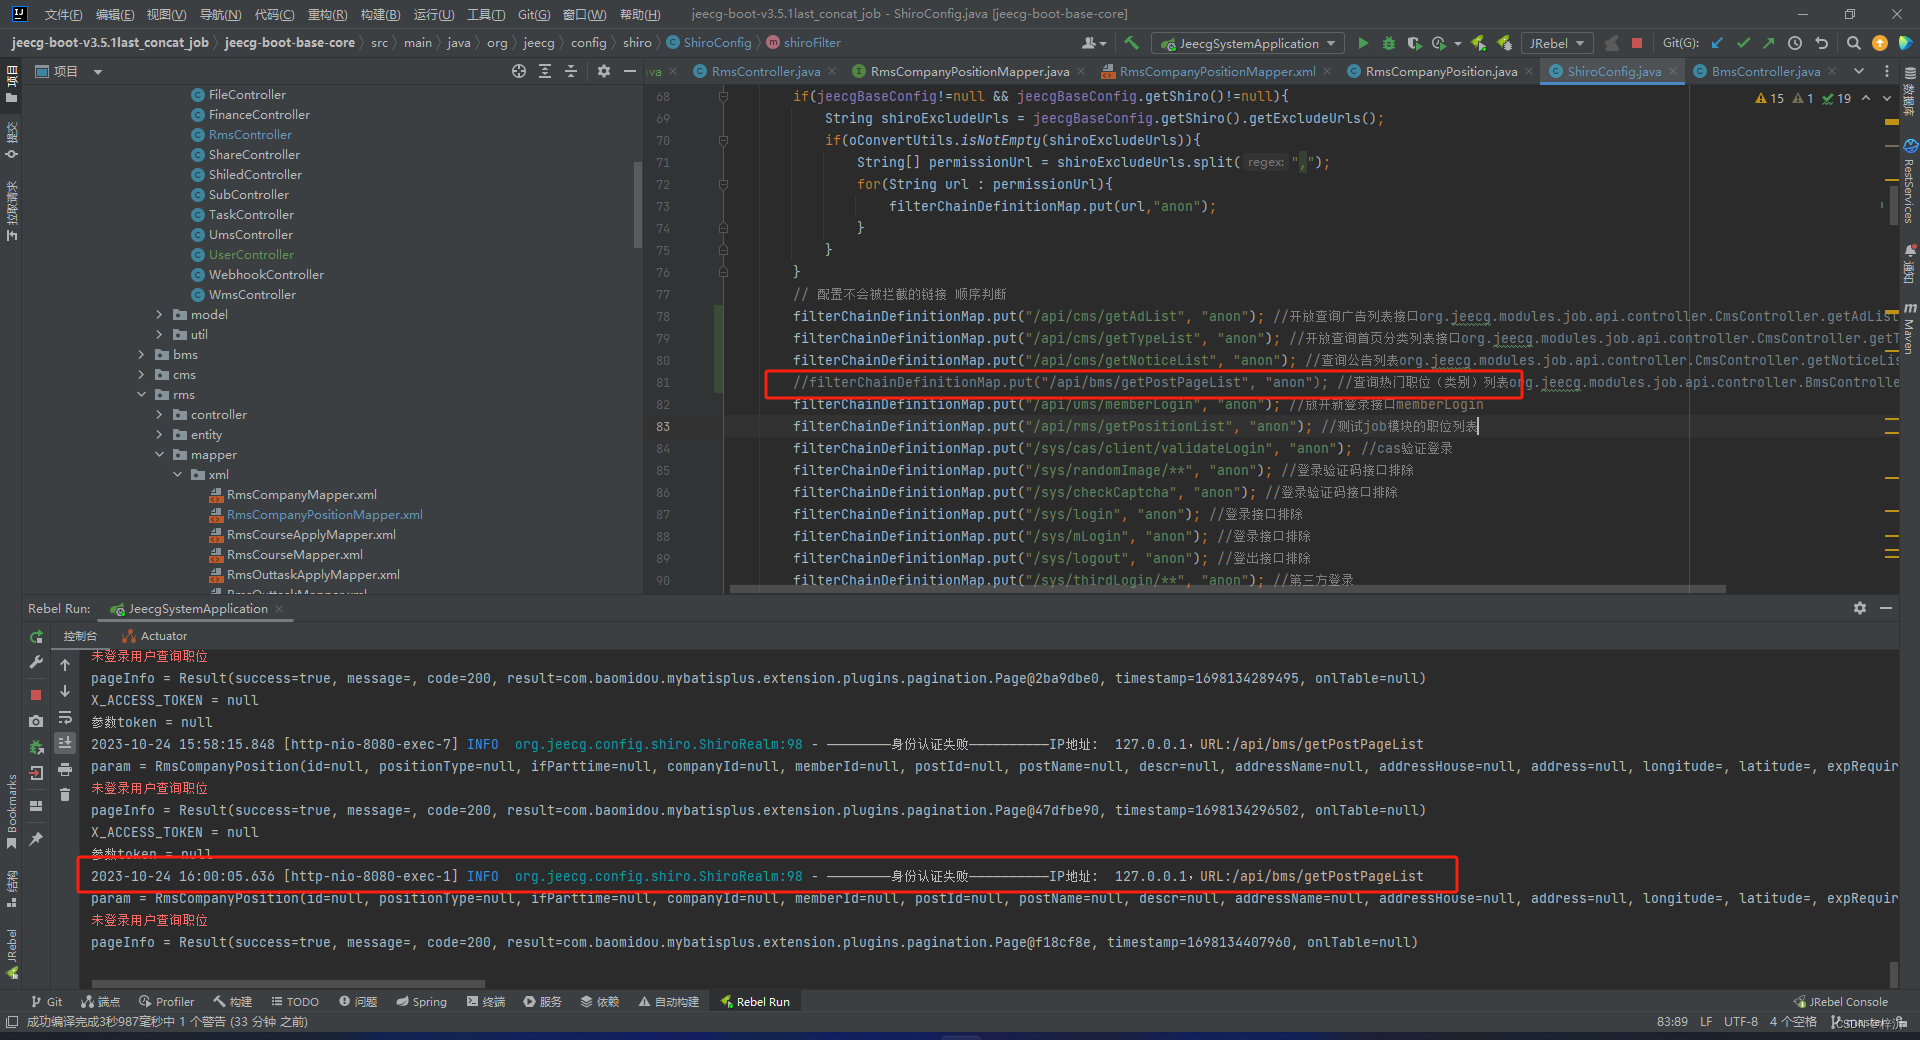This screenshot has height=1040, width=1920.
Task: Open project view selector dropdown arrow
Action: click(98, 72)
